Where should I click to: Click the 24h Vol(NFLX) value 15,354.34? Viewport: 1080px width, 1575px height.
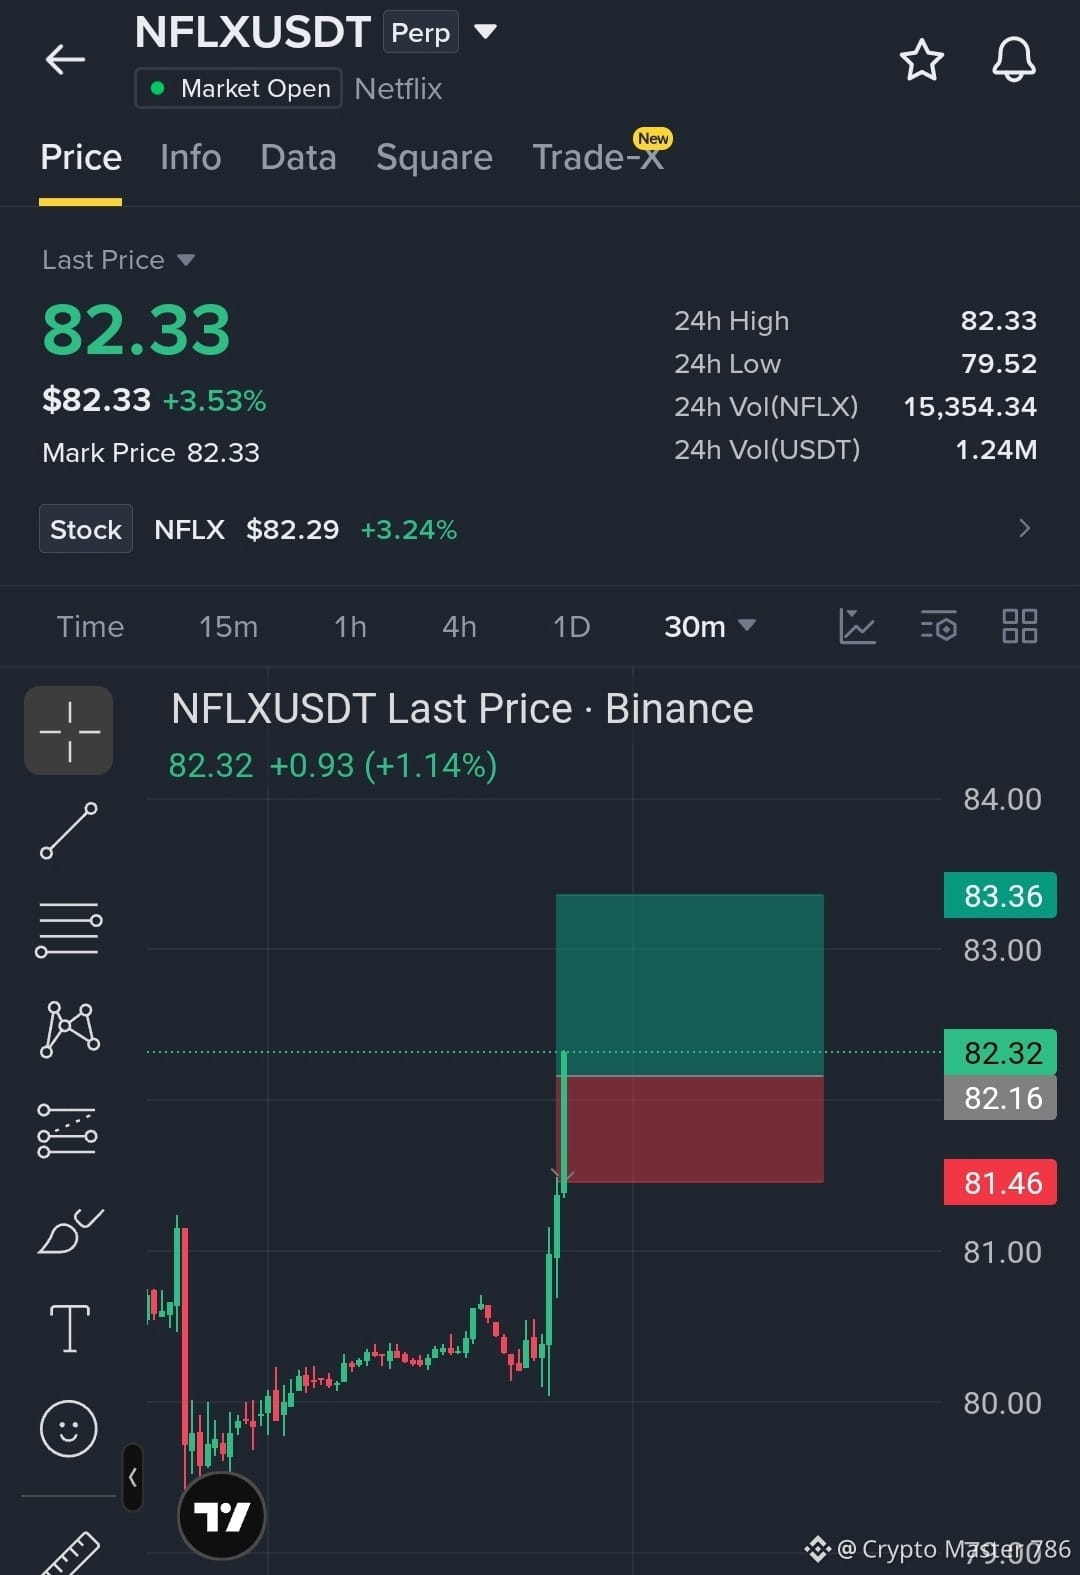(x=970, y=407)
